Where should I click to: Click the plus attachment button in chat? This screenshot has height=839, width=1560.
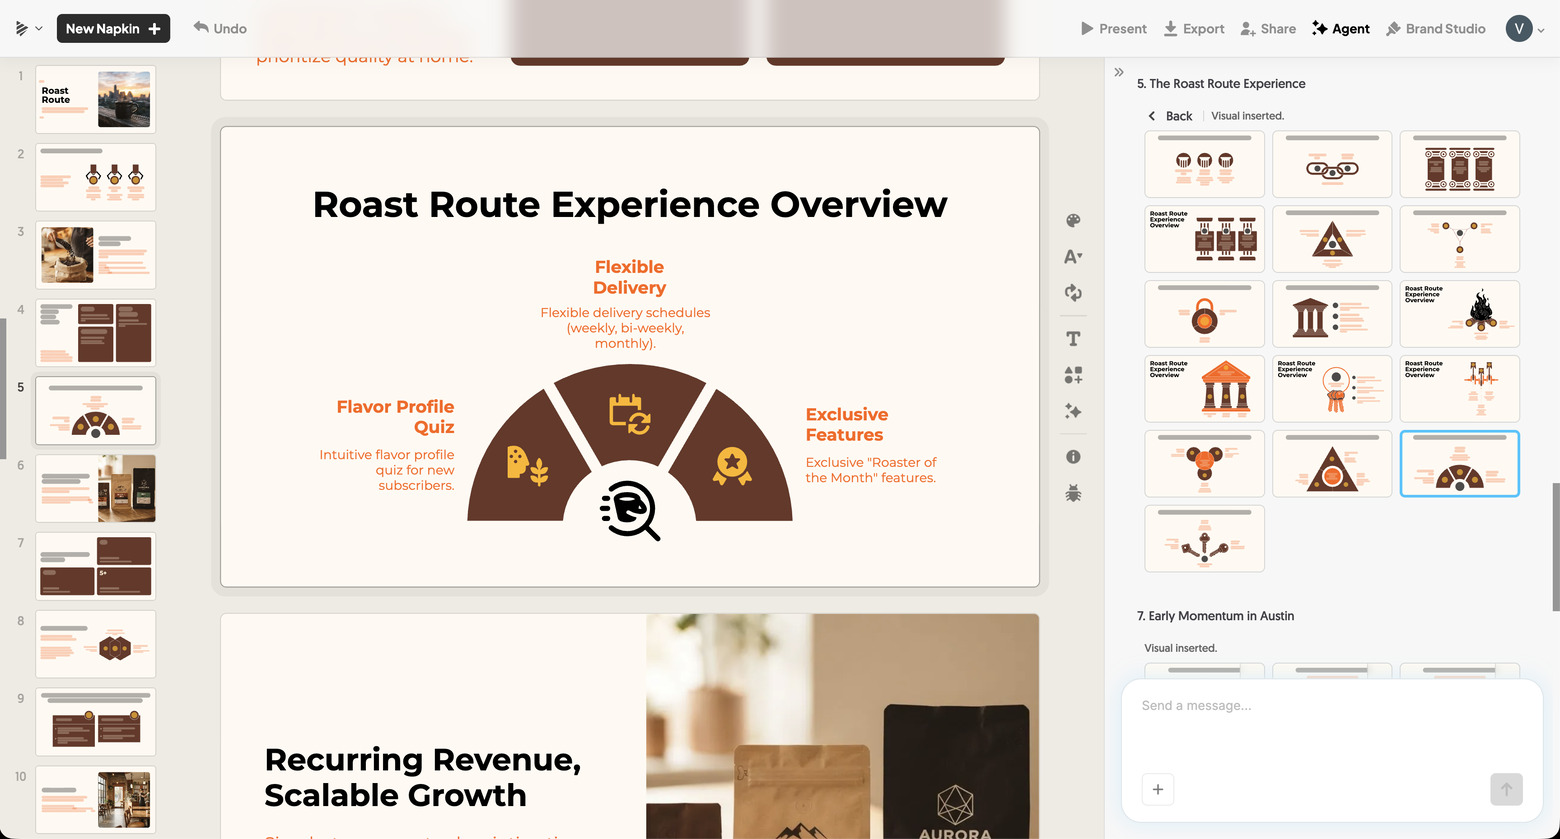(1158, 789)
